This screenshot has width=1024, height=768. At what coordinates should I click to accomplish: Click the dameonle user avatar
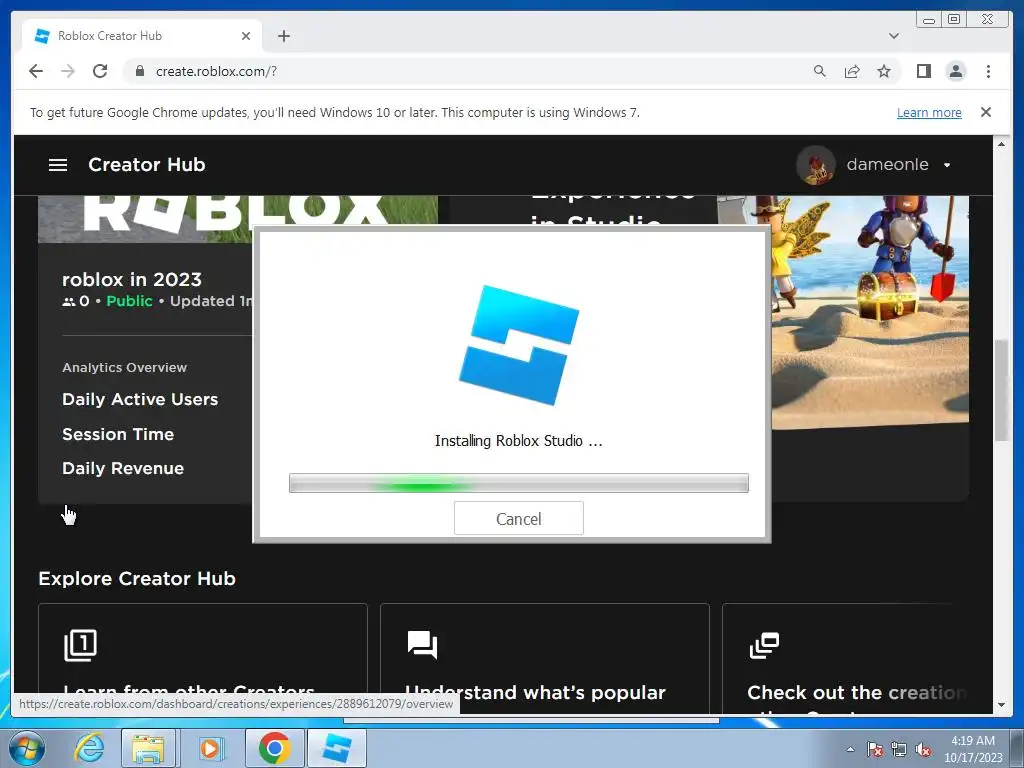[x=816, y=165]
